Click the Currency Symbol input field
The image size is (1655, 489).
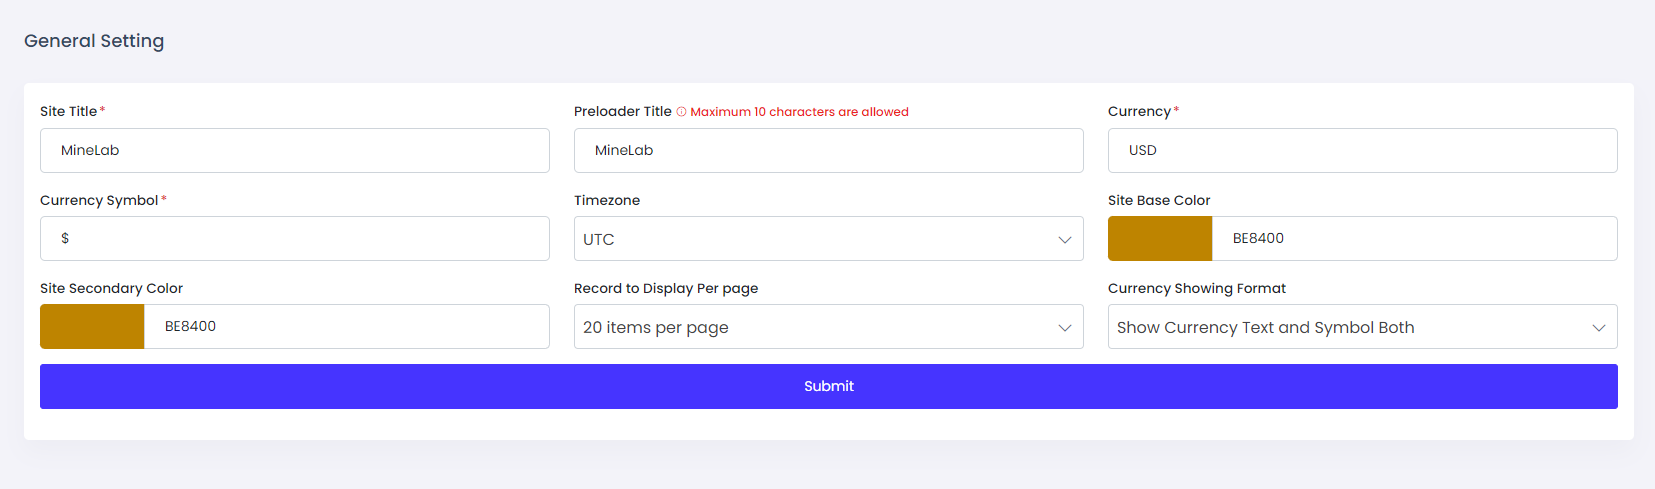(295, 239)
